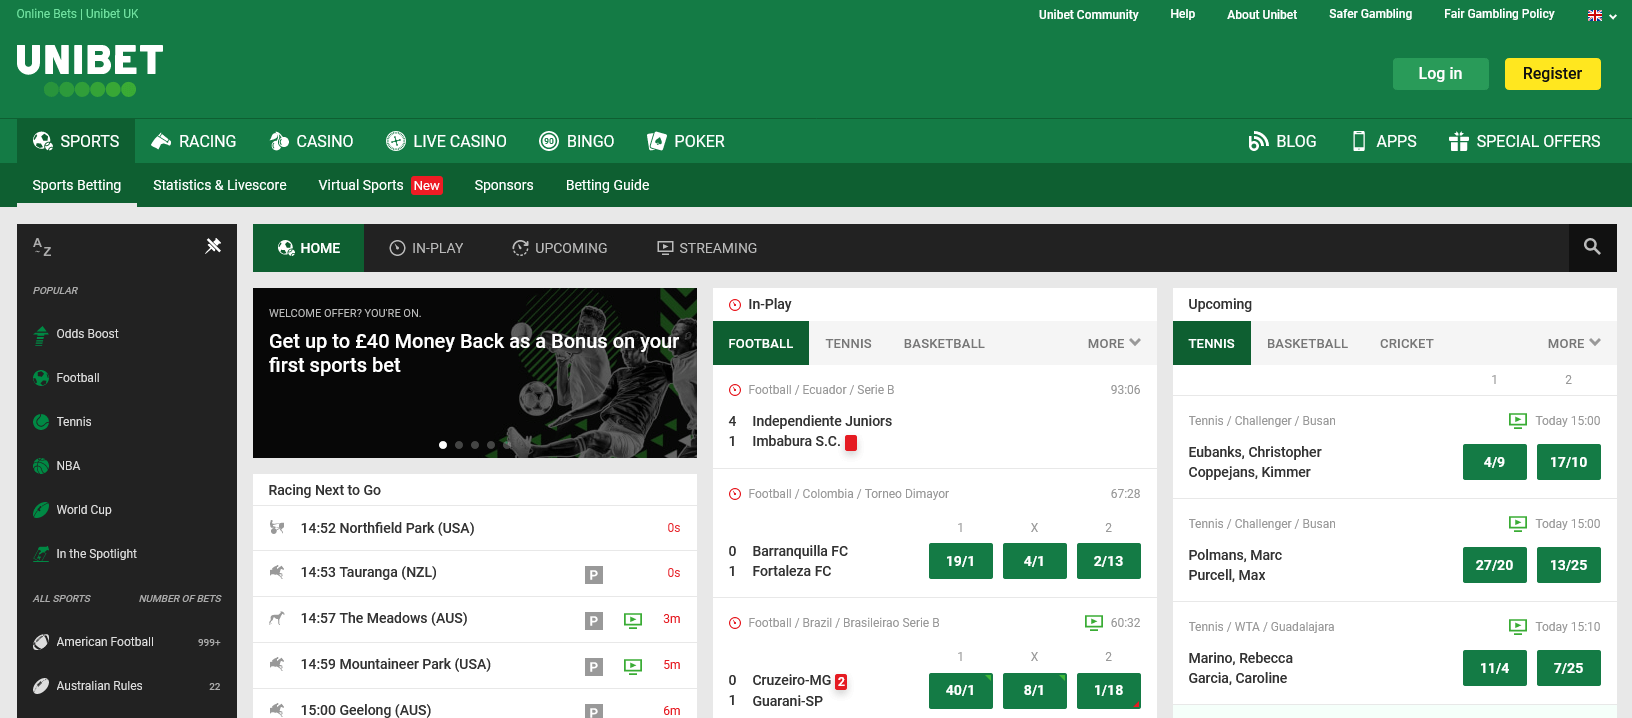
Task: Switch to the Home tab
Action: [x=309, y=248]
